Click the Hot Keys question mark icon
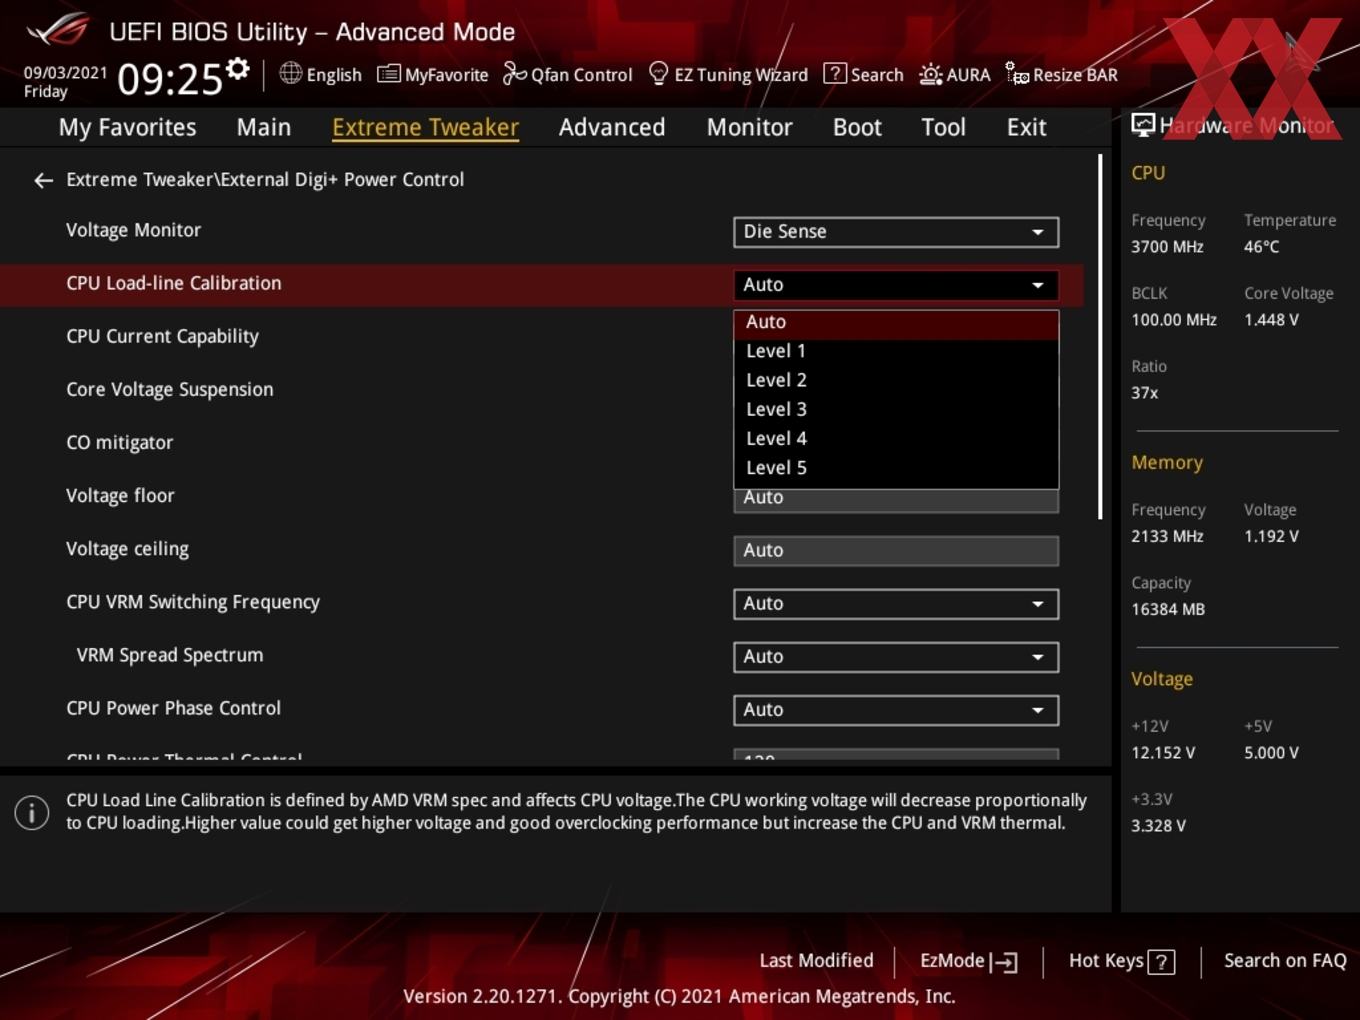The height and width of the screenshot is (1020, 1360). pos(1161,962)
